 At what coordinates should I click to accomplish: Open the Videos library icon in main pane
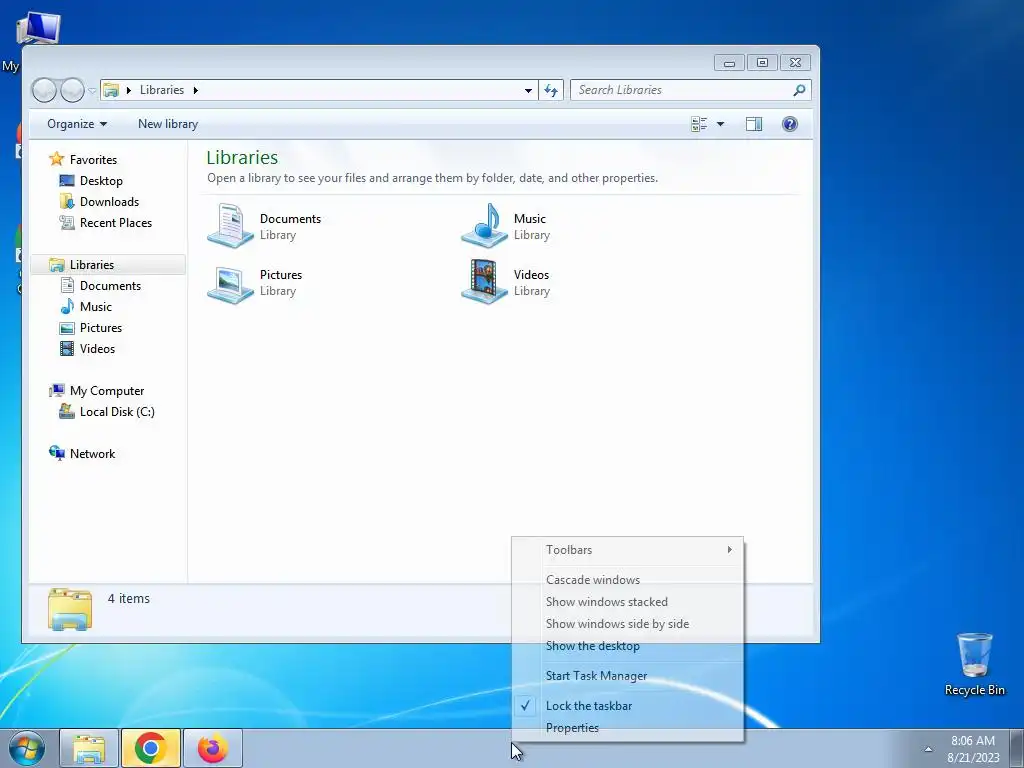click(484, 282)
